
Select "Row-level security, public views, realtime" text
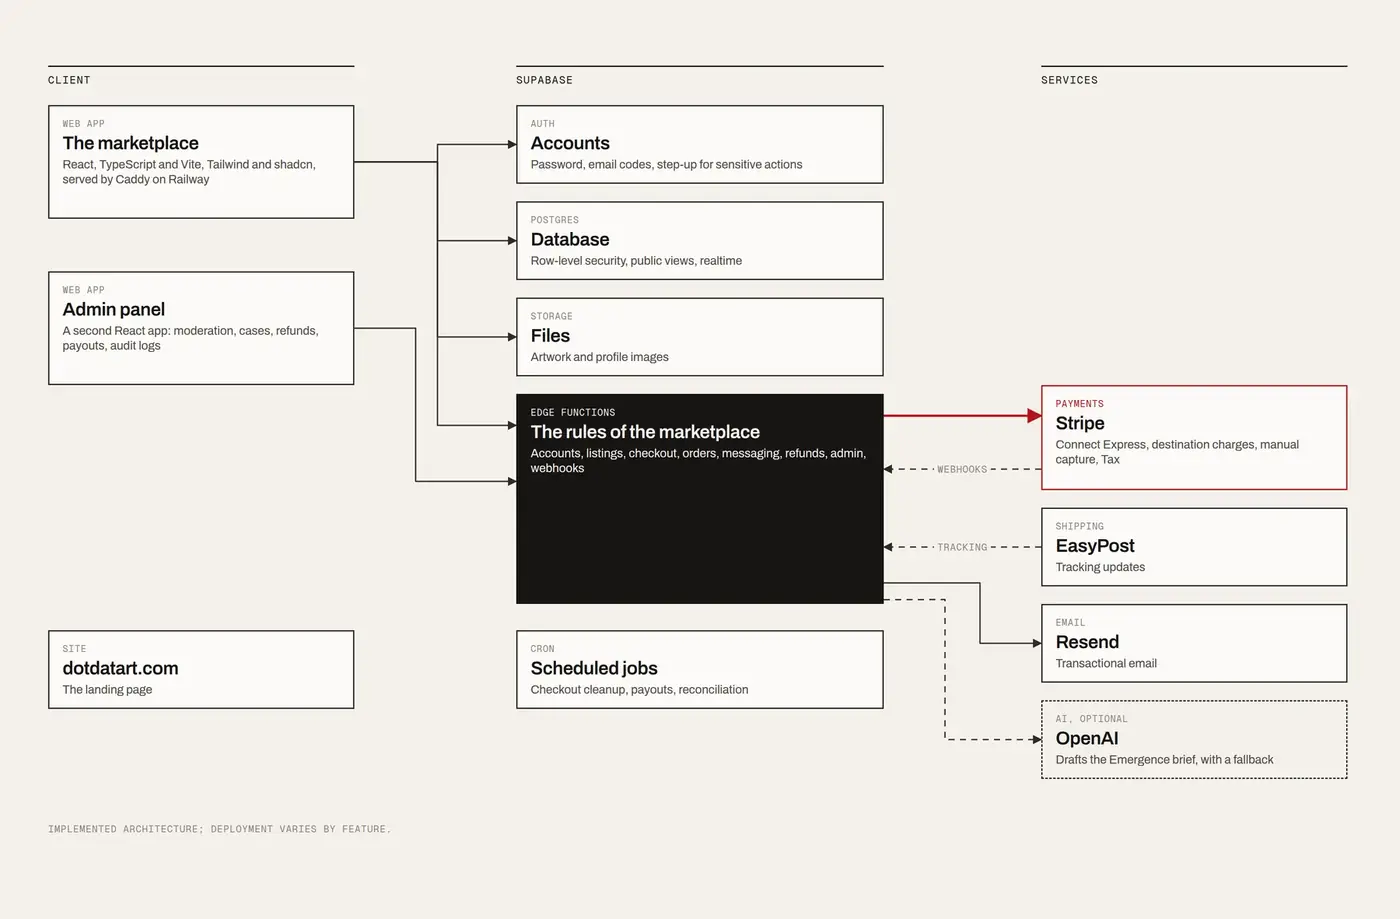(636, 261)
